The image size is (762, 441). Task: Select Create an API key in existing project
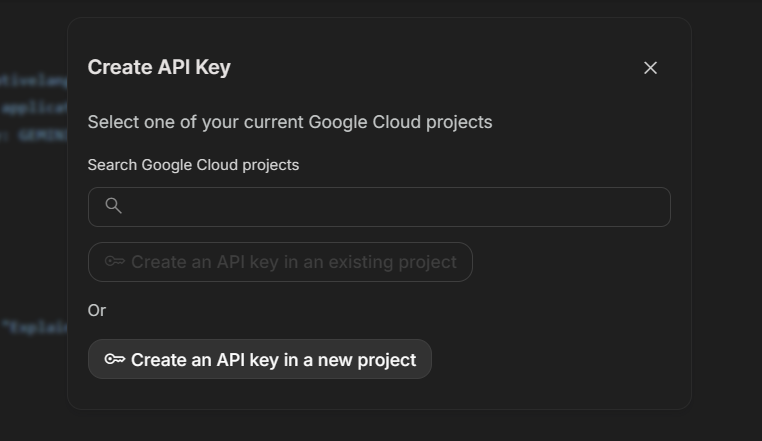(280, 262)
